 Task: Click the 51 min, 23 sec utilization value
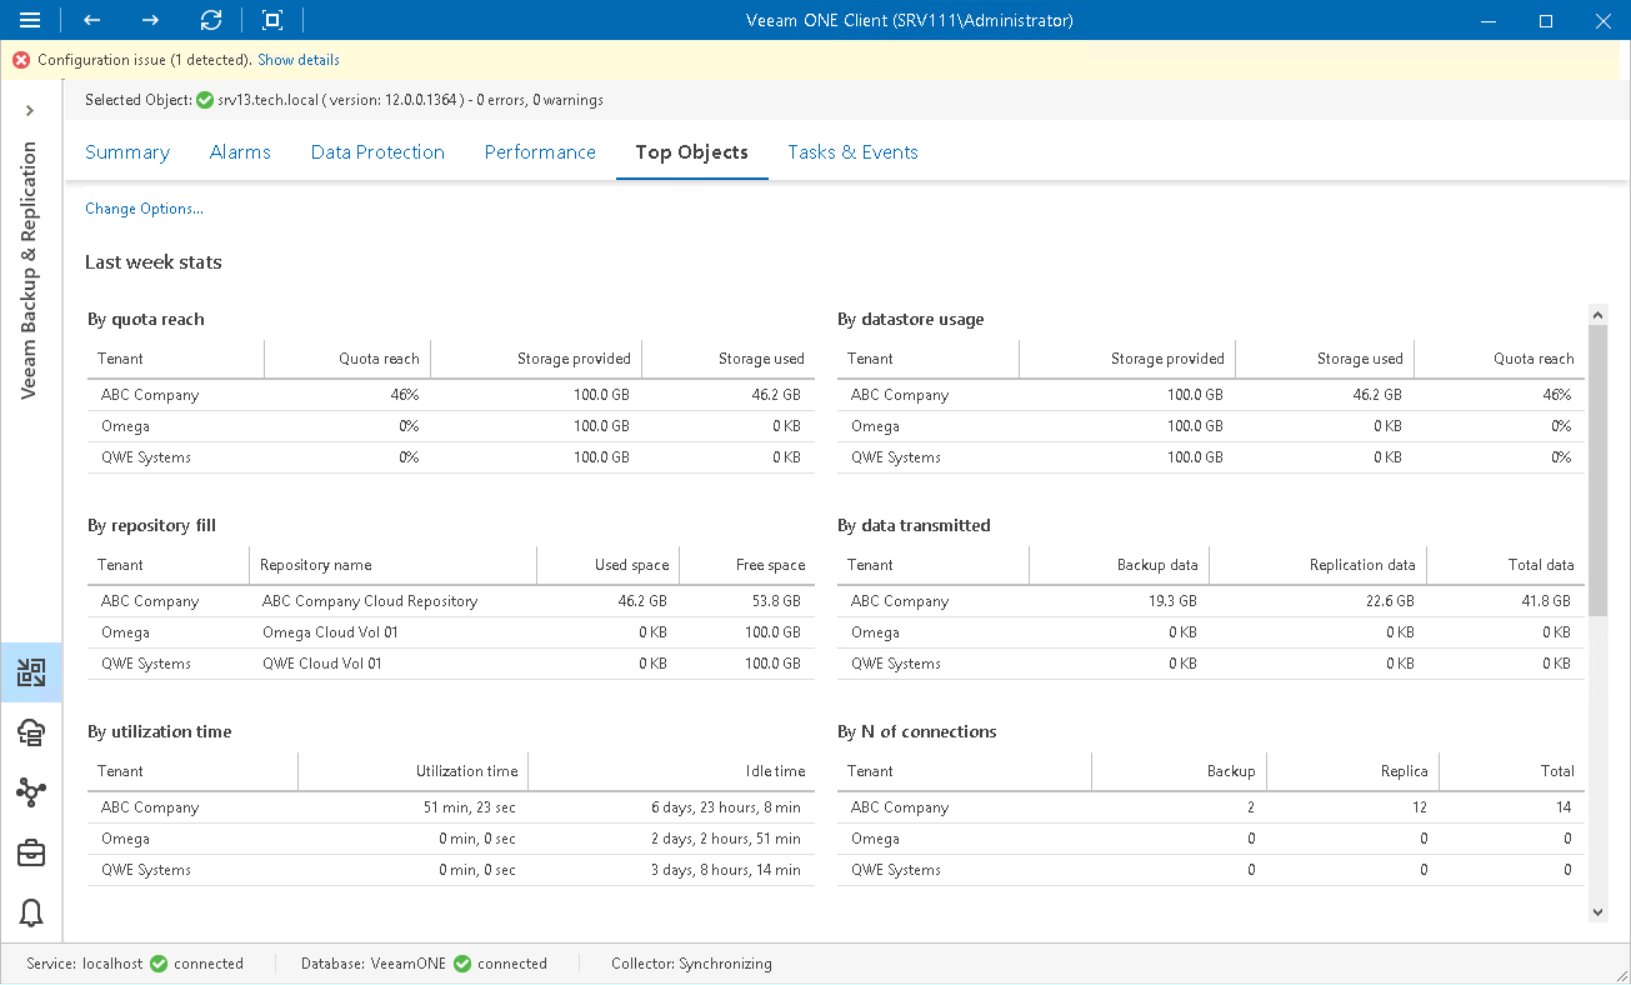coord(470,807)
